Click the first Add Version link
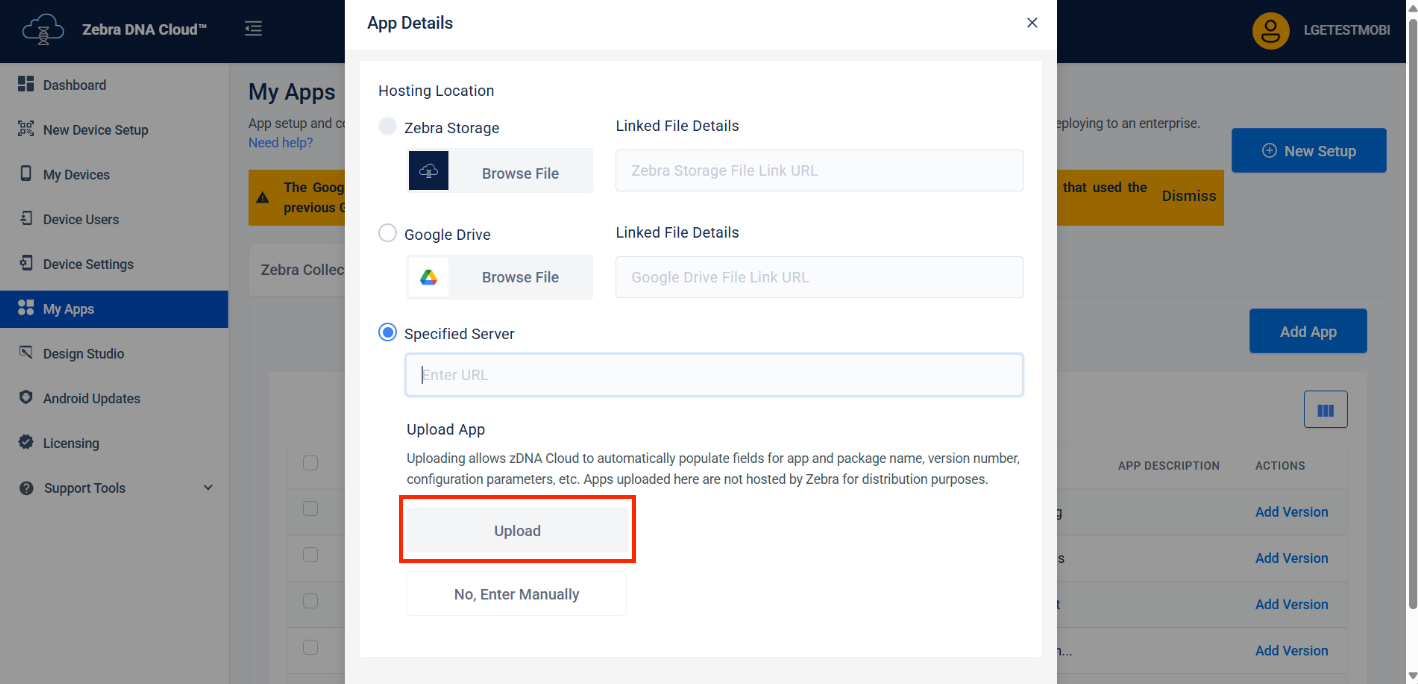 tap(1291, 512)
